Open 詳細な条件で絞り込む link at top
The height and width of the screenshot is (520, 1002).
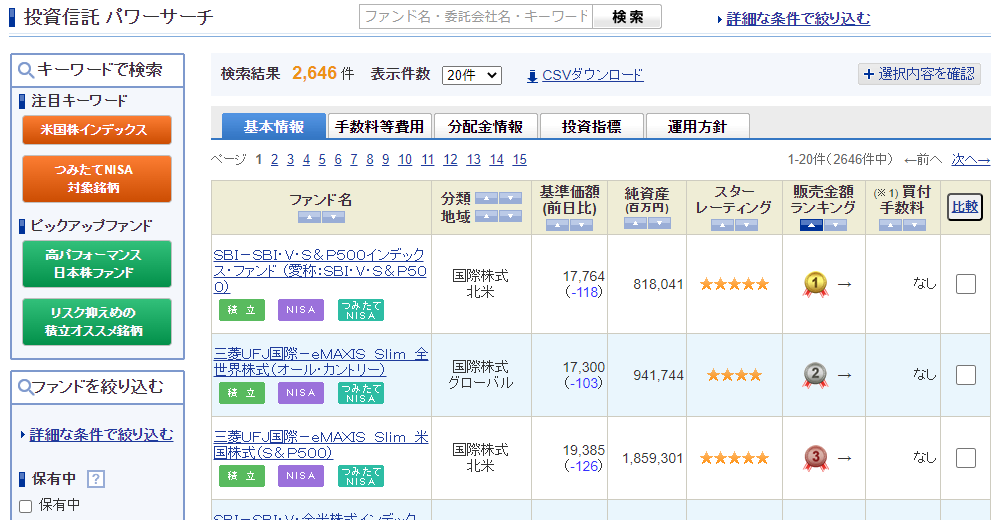pos(798,19)
